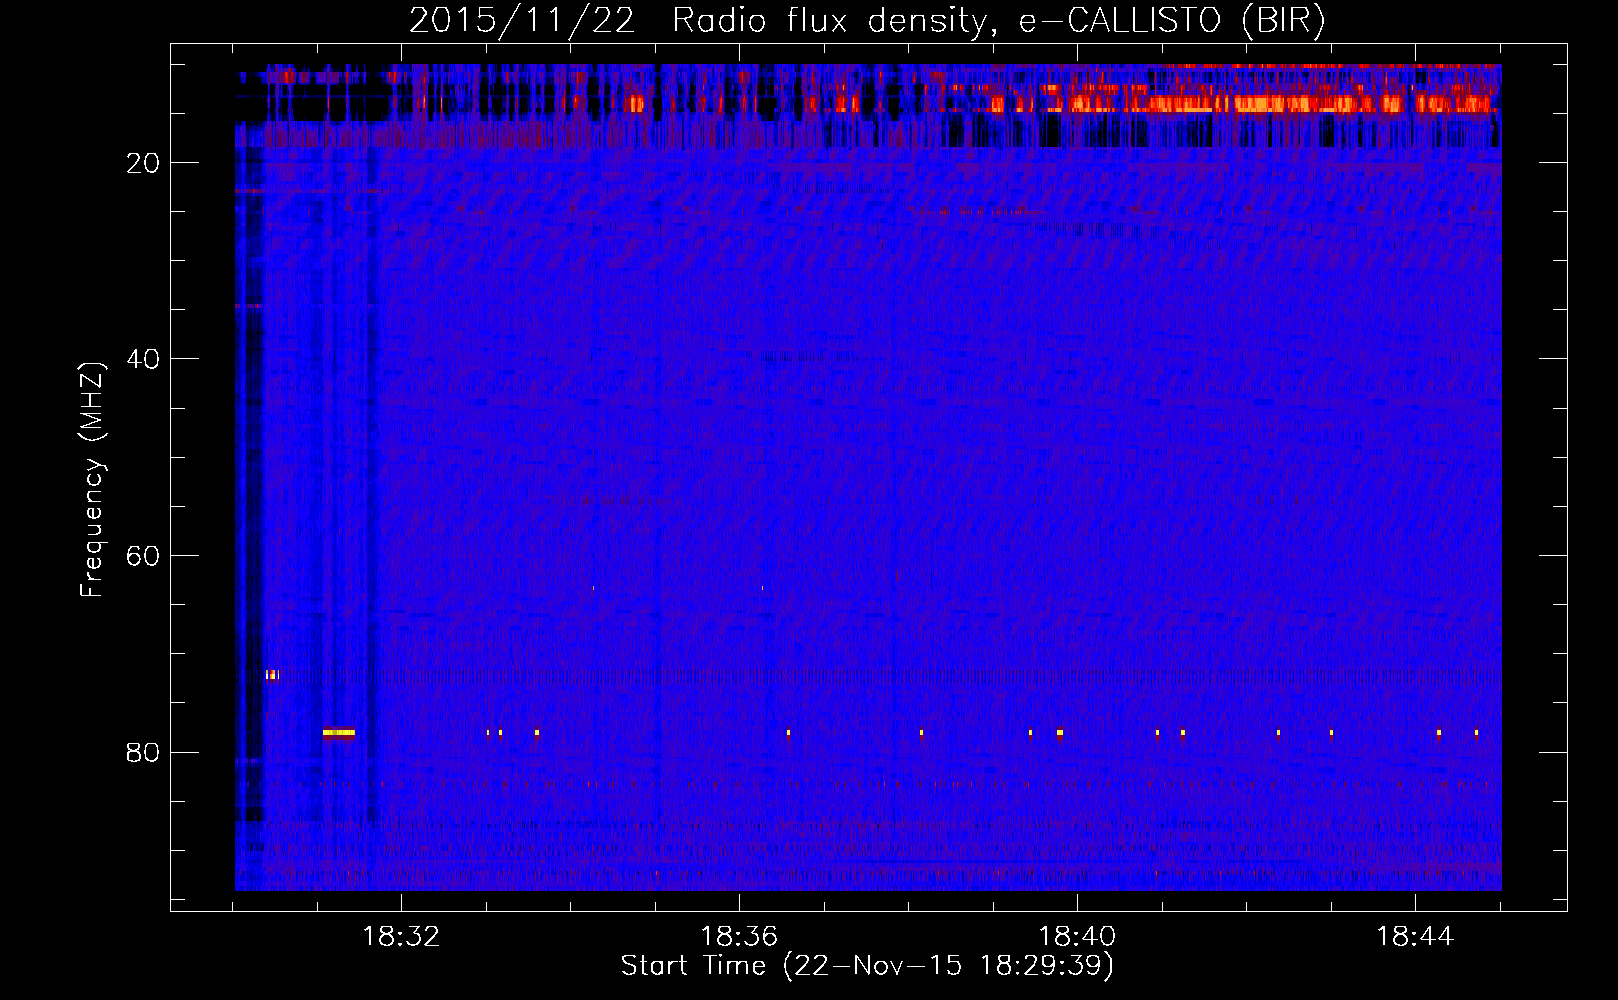Click the long yellow burst near 78 MHz
This screenshot has height=1000, width=1618.
(339, 733)
